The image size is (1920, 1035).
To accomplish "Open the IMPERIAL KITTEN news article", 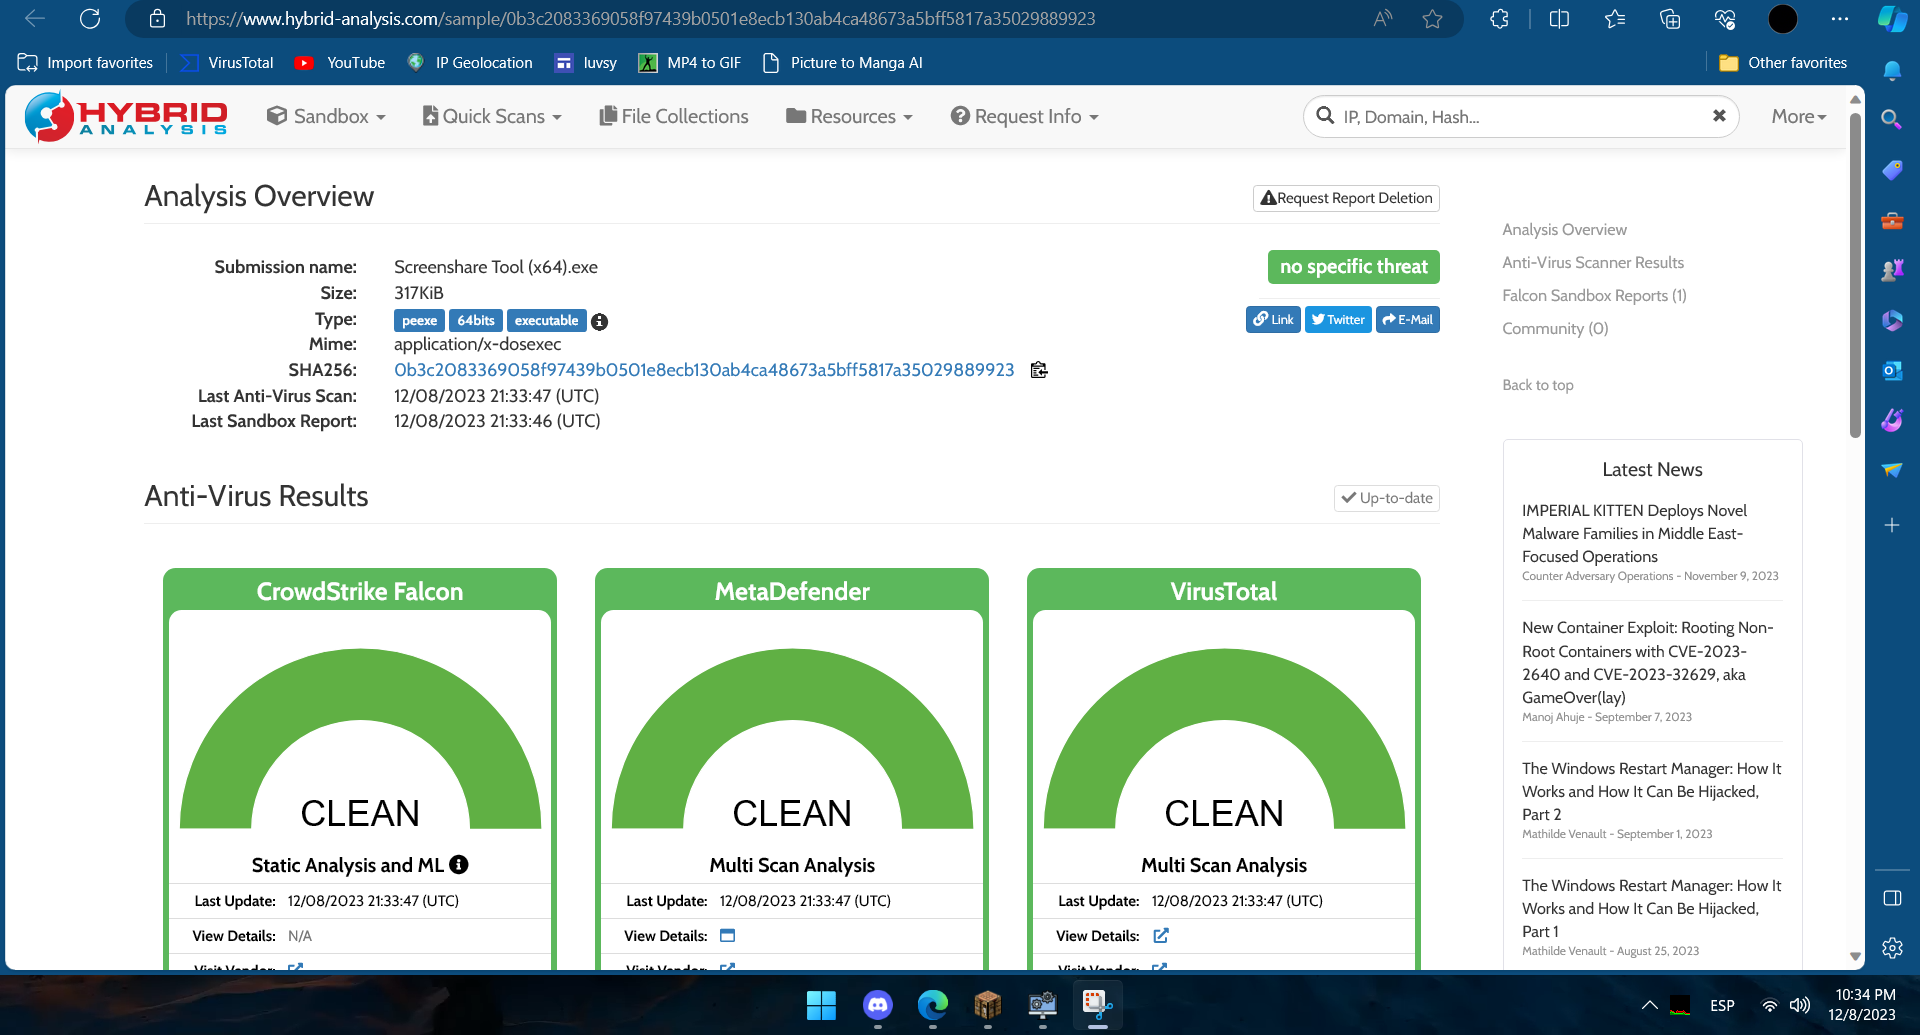I will [1634, 533].
